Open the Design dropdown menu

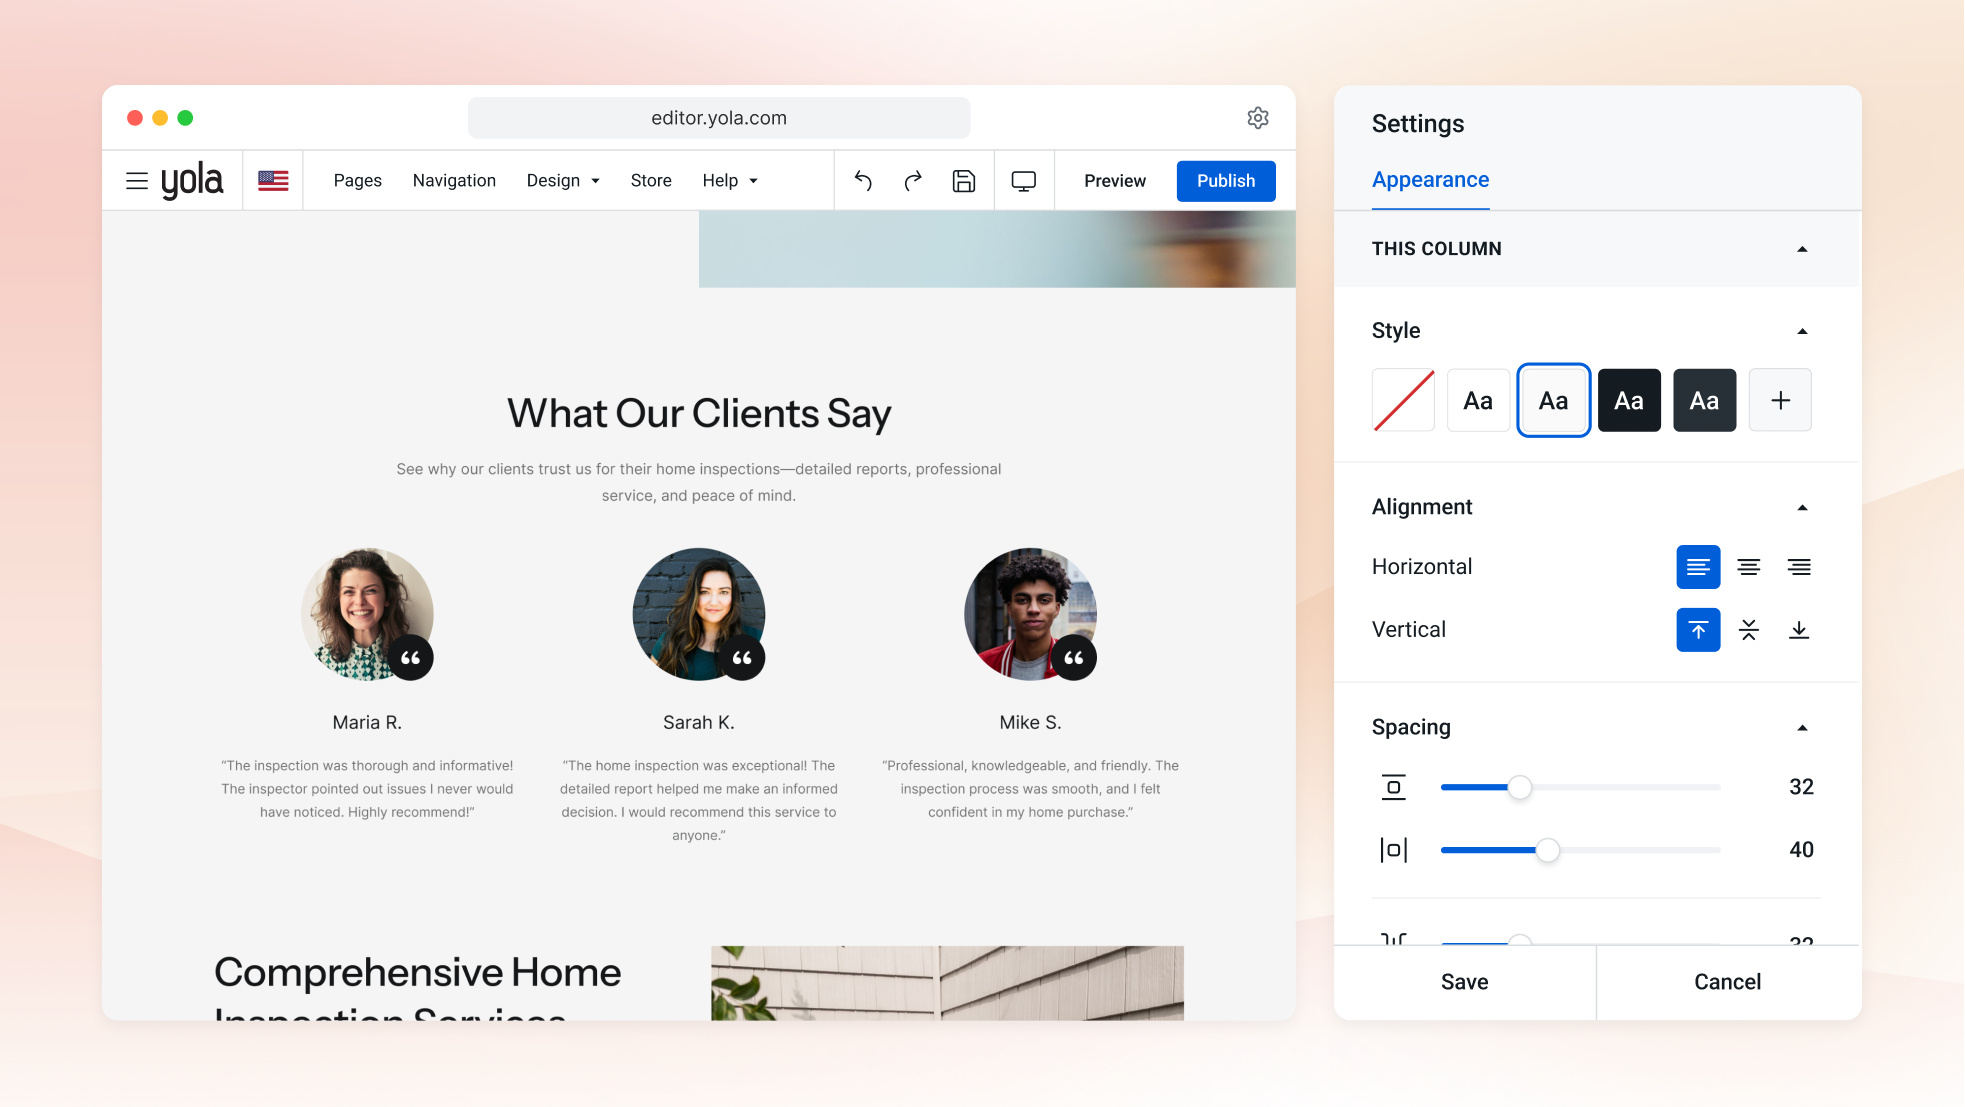coord(563,181)
